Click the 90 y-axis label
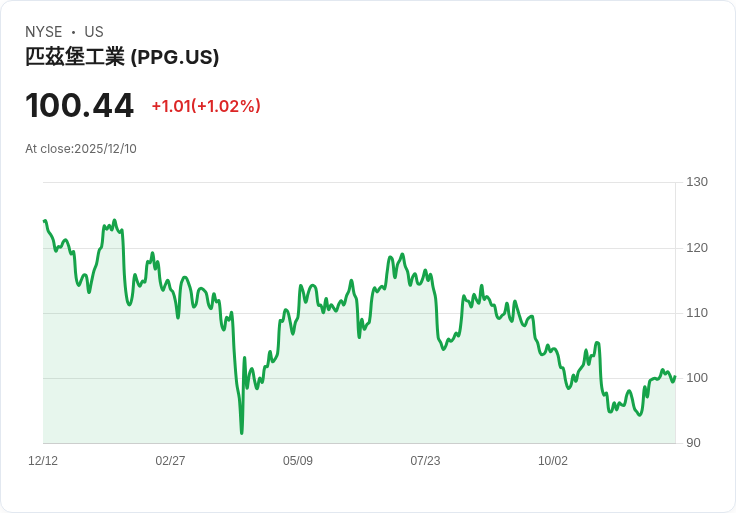The height and width of the screenshot is (513, 736). (x=693, y=443)
